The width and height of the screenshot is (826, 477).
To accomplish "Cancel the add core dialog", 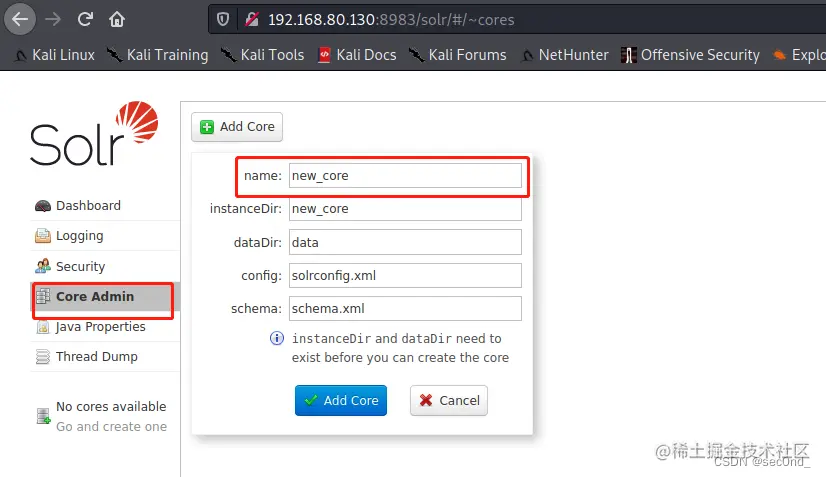I will tap(449, 401).
